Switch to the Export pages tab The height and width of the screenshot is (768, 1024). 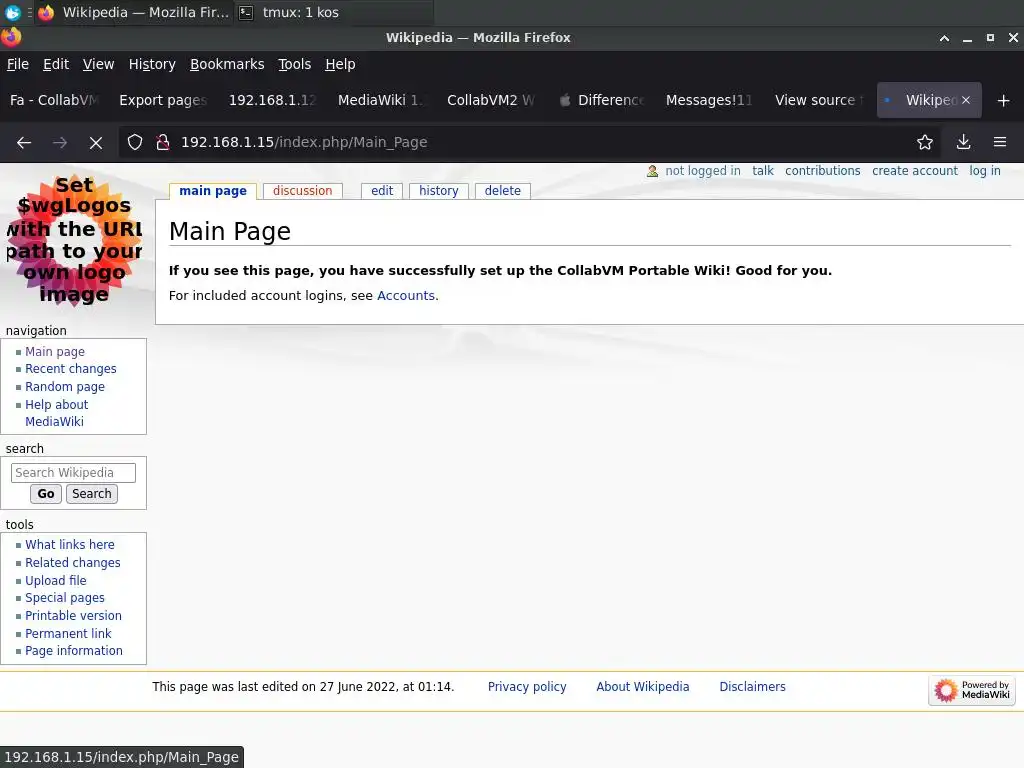click(163, 100)
